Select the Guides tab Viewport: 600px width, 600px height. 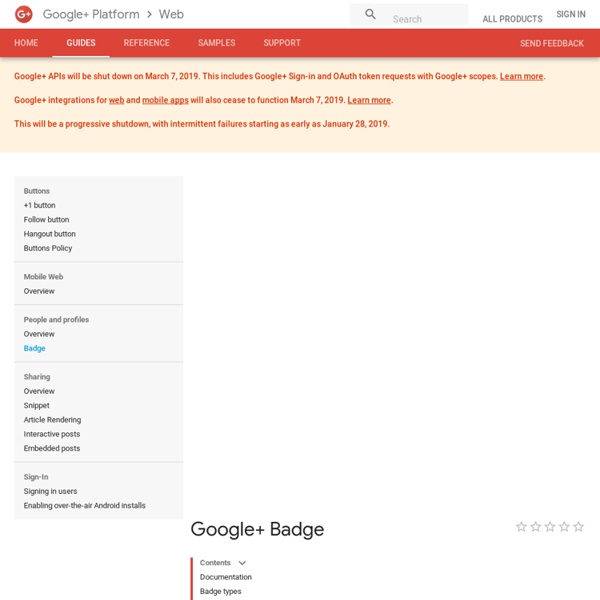pyautogui.click(x=81, y=43)
